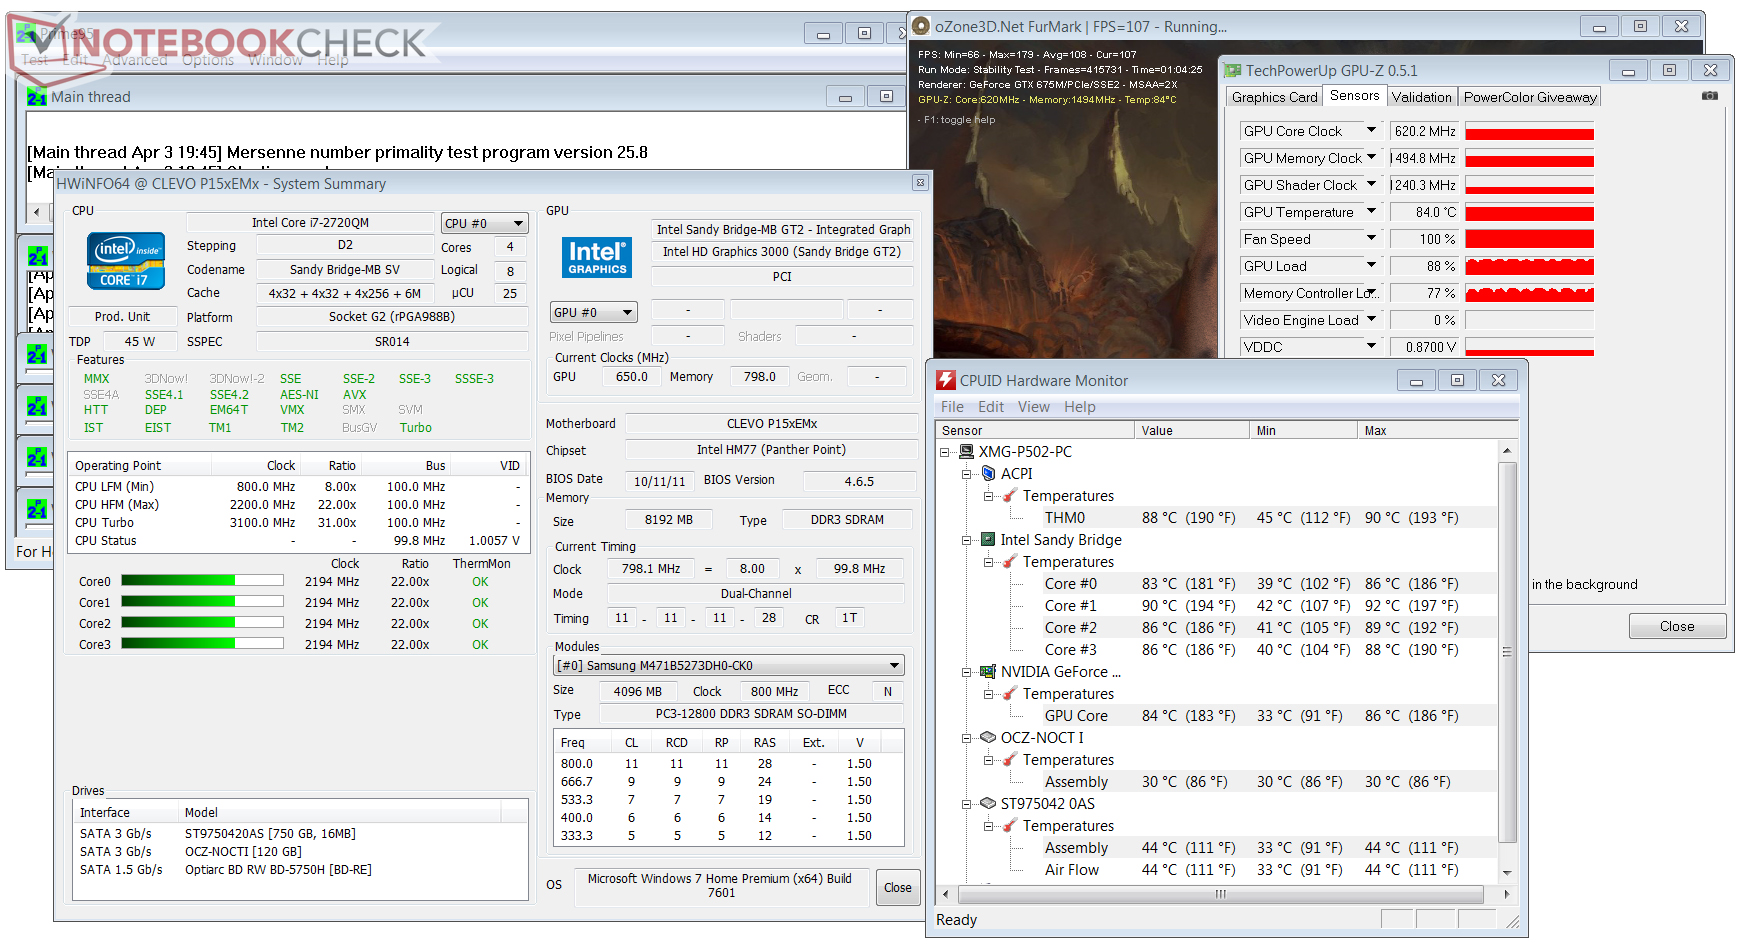Open the File menu in Hardware Monitor
This screenshot has height=945, width=1744.
pos(952,407)
